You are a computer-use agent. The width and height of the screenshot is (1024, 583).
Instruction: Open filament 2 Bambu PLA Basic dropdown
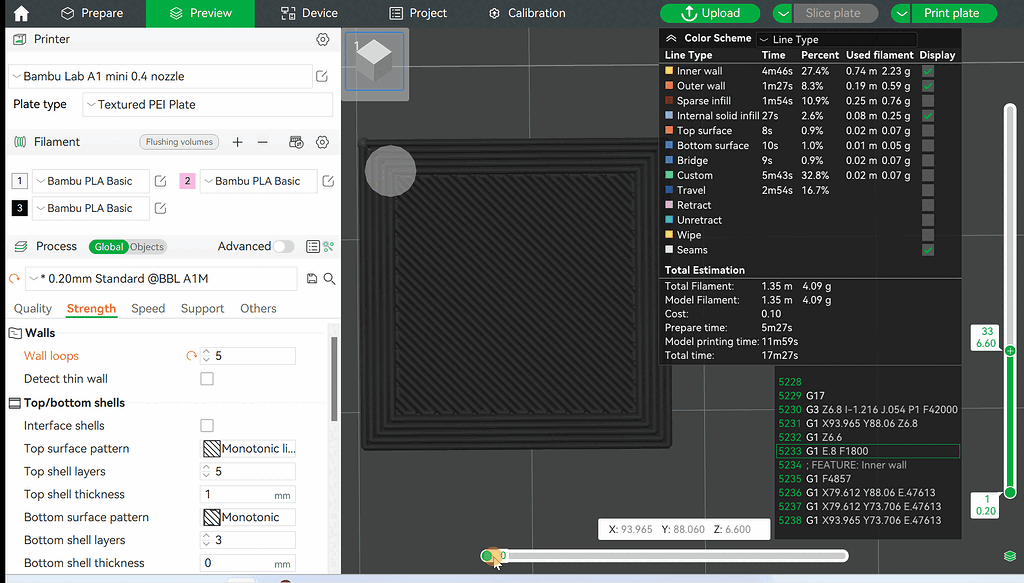click(259, 181)
